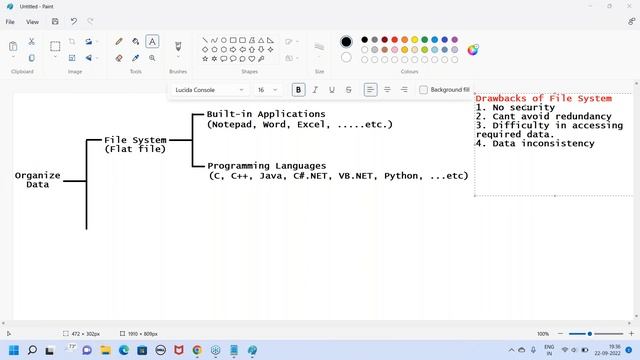Select the Heart shape
Viewport: 640px width, 360px height.
click(252, 59)
